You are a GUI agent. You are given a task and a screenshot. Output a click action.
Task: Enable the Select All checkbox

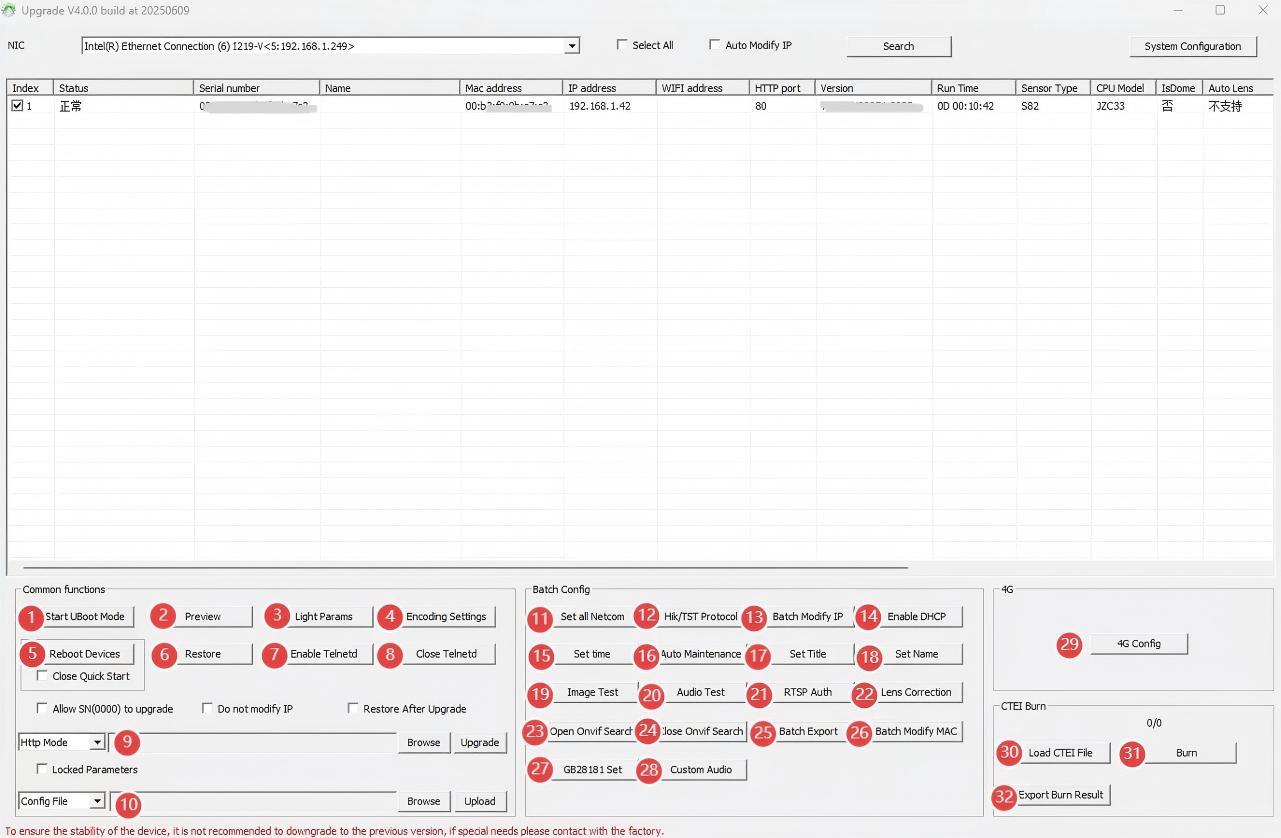(x=622, y=45)
